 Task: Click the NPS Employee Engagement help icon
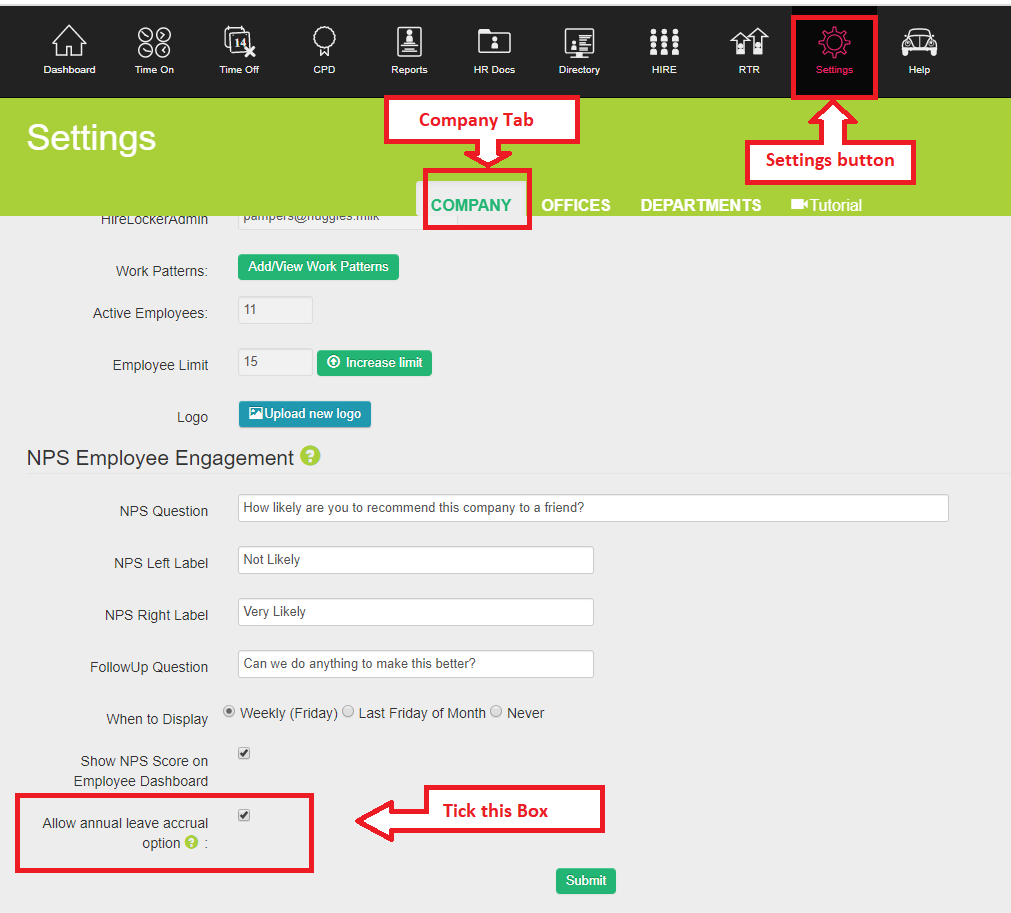click(310, 456)
